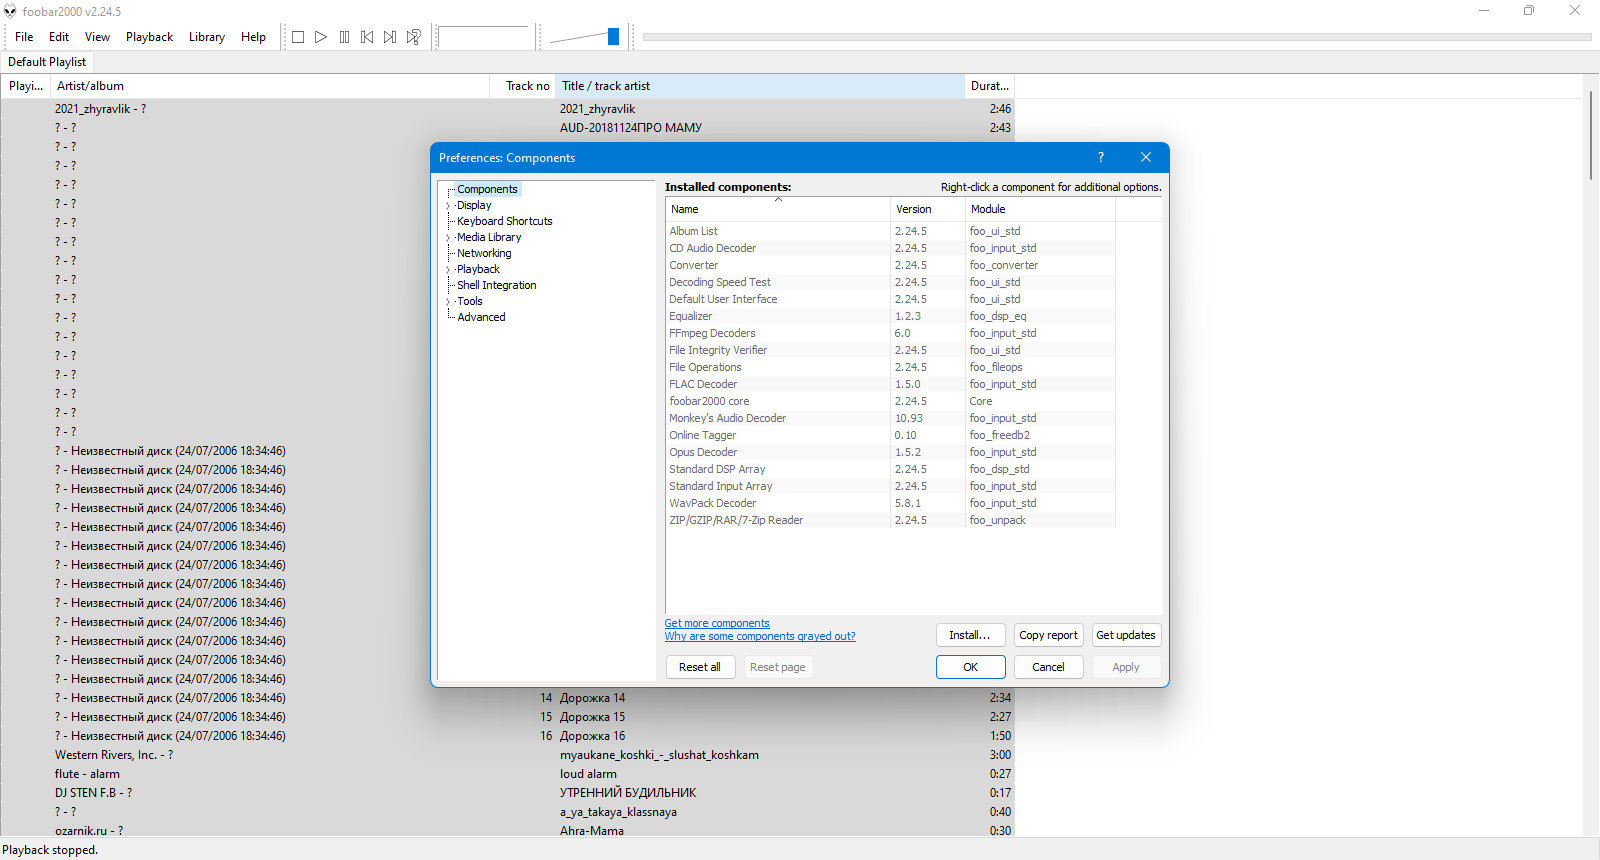Open the Get more components link
This screenshot has height=860, width=1600.
(717, 623)
